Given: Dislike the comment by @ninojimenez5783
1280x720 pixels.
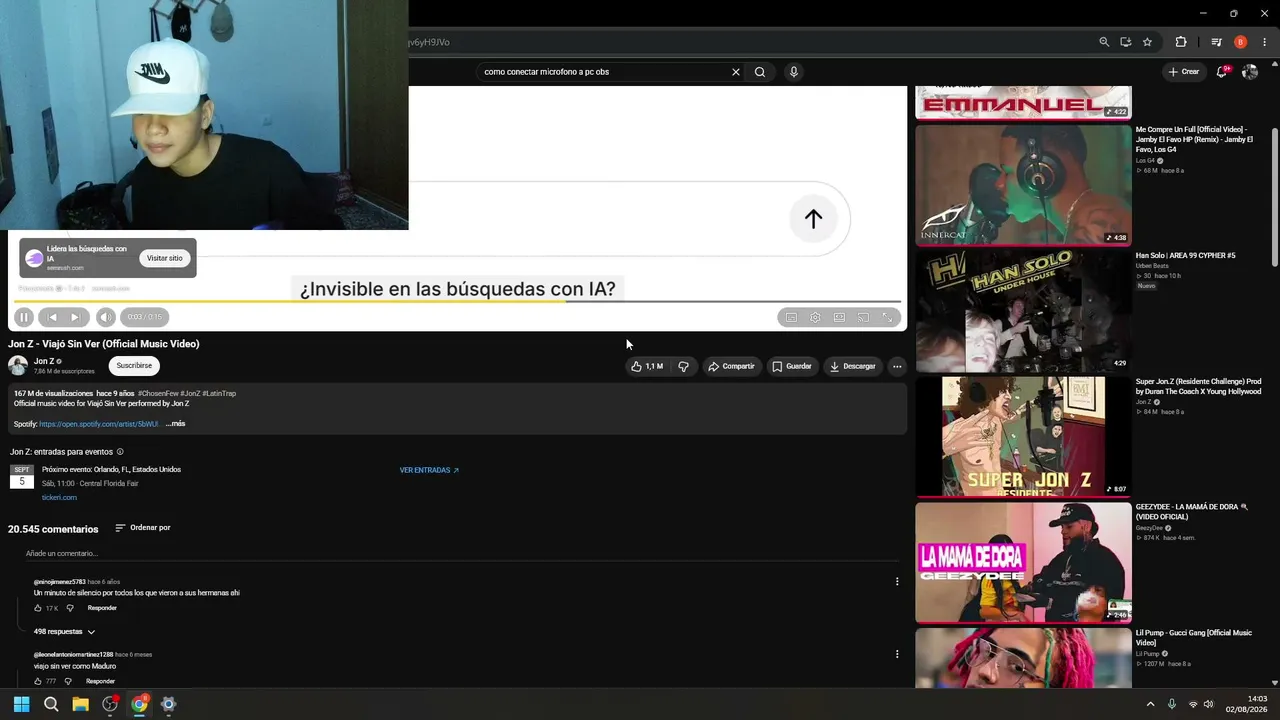Looking at the screenshot, I should pyautogui.click(x=69, y=608).
